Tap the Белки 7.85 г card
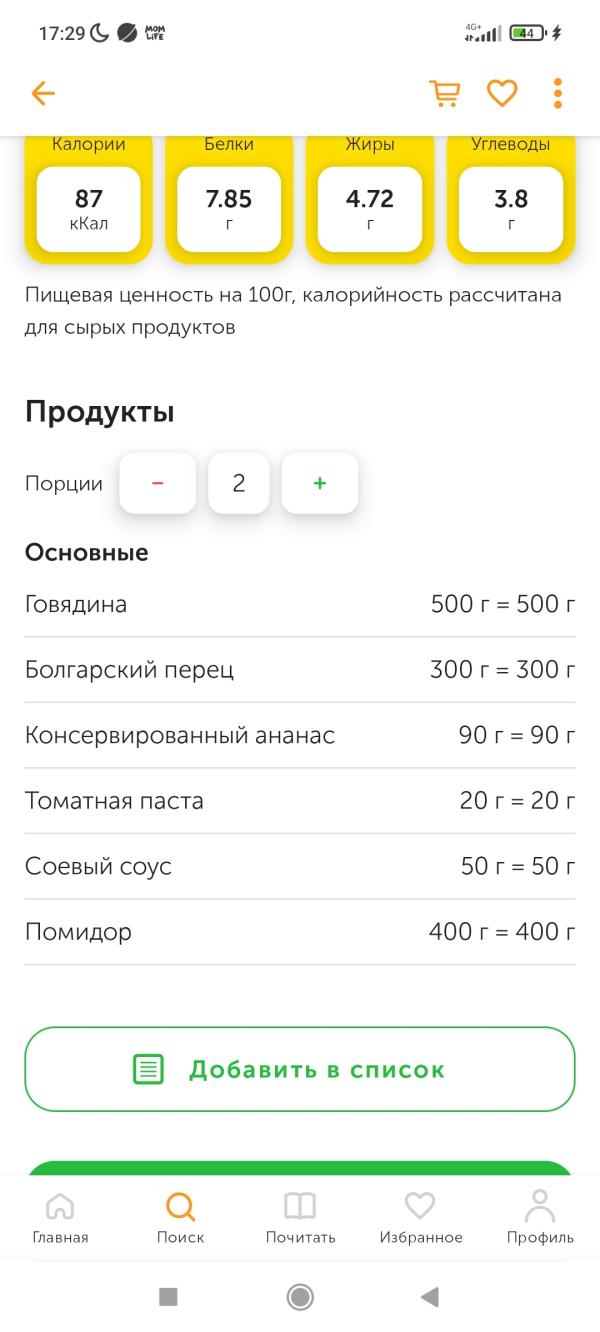Screen dimensions: 600x1332 229,197
